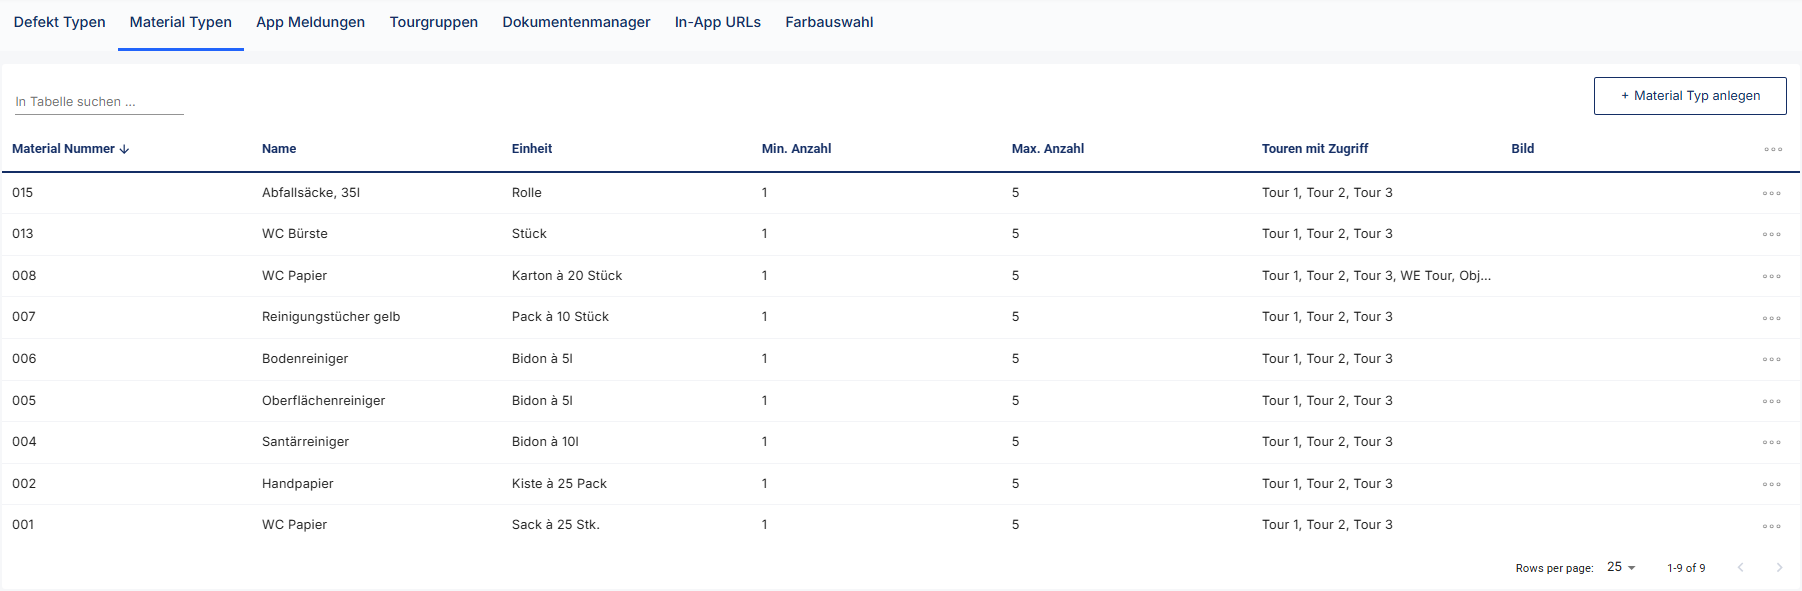Open row actions for Bodenreiniger
The width and height of the screenshot is (1802, 591).
(1771, 359)
